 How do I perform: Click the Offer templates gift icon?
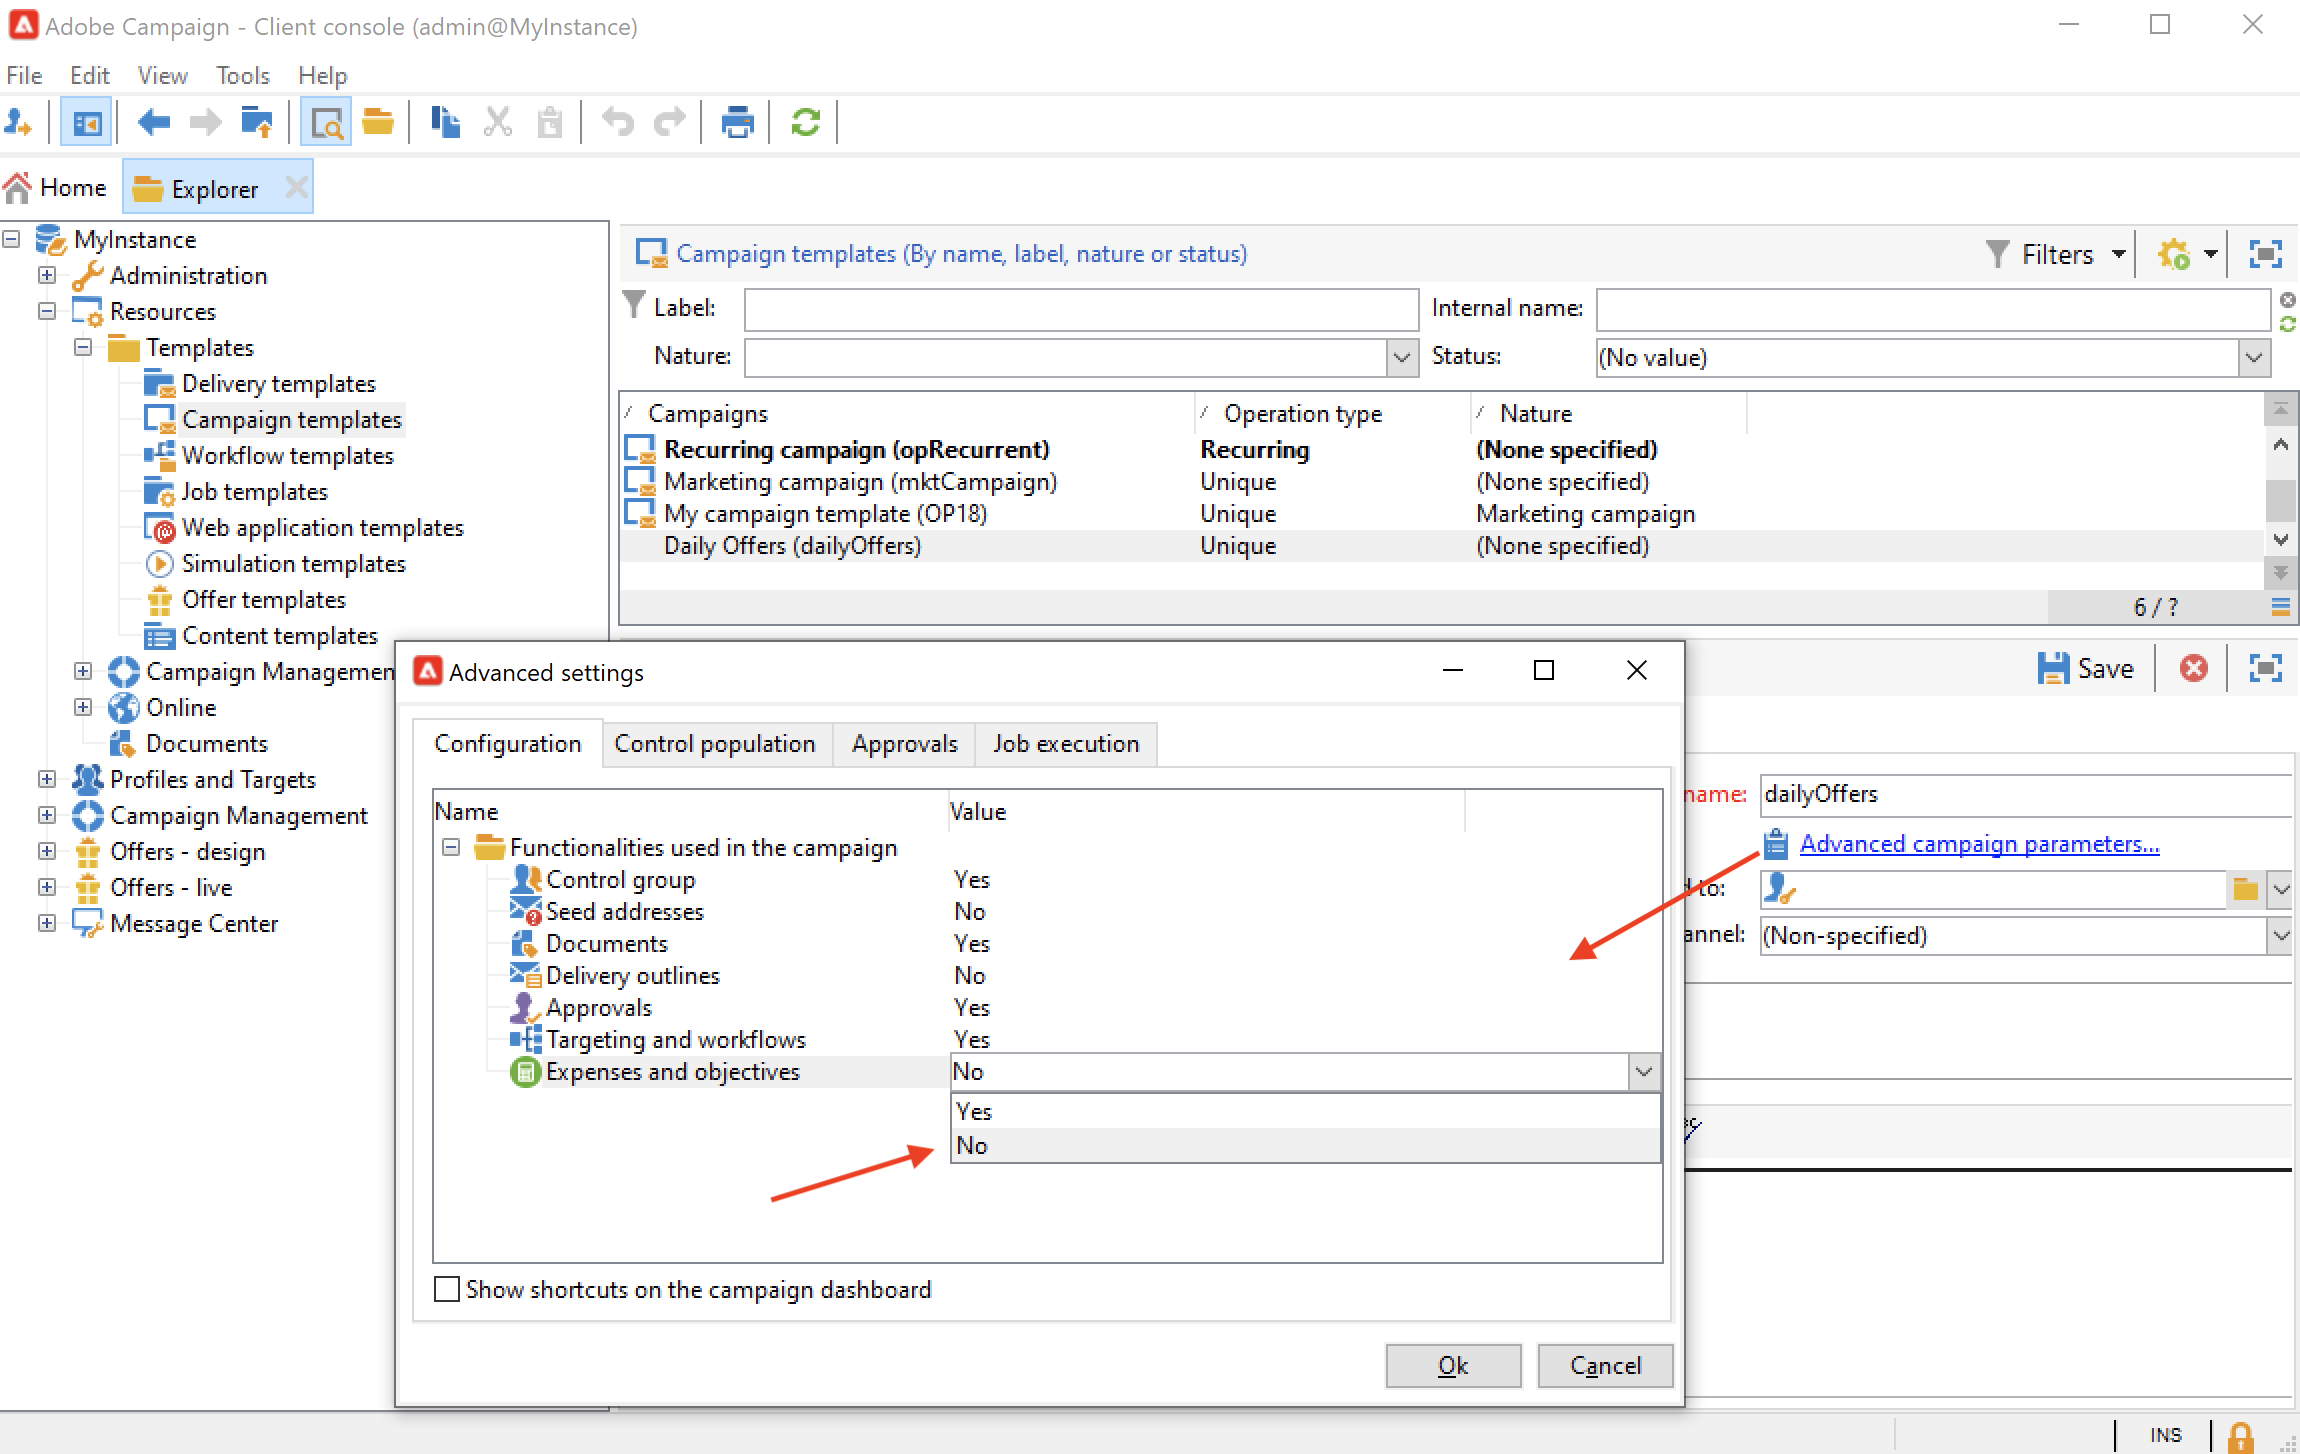[x=160, y=600]
